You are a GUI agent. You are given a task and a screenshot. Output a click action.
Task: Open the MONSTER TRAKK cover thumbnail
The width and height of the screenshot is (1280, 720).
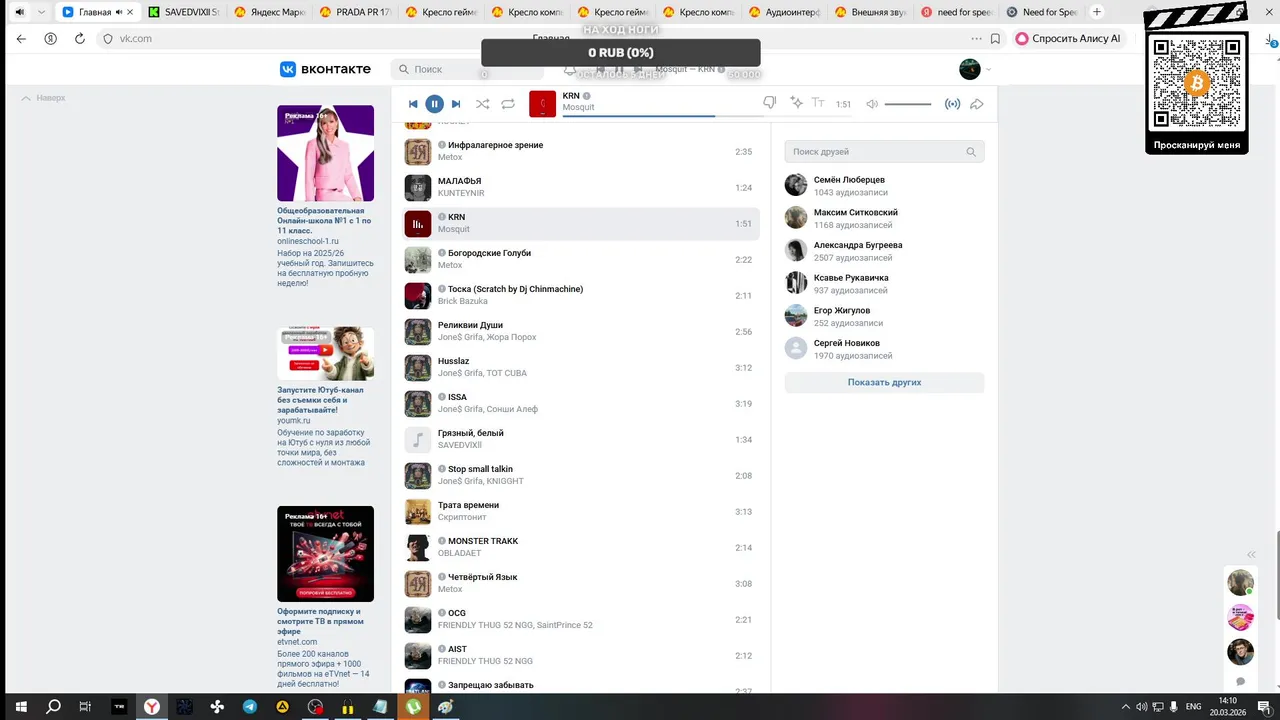418,548
